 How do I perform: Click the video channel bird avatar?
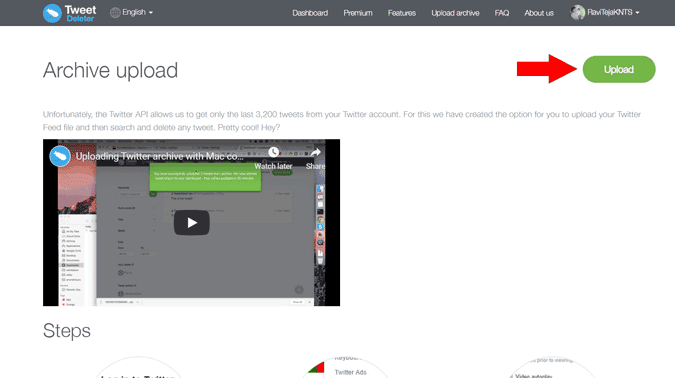pos(60,156)
